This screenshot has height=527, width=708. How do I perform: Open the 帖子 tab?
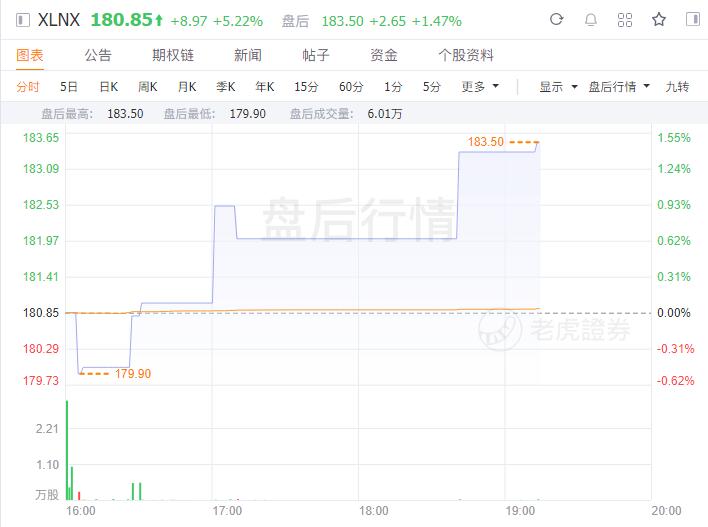coord(316,55)
